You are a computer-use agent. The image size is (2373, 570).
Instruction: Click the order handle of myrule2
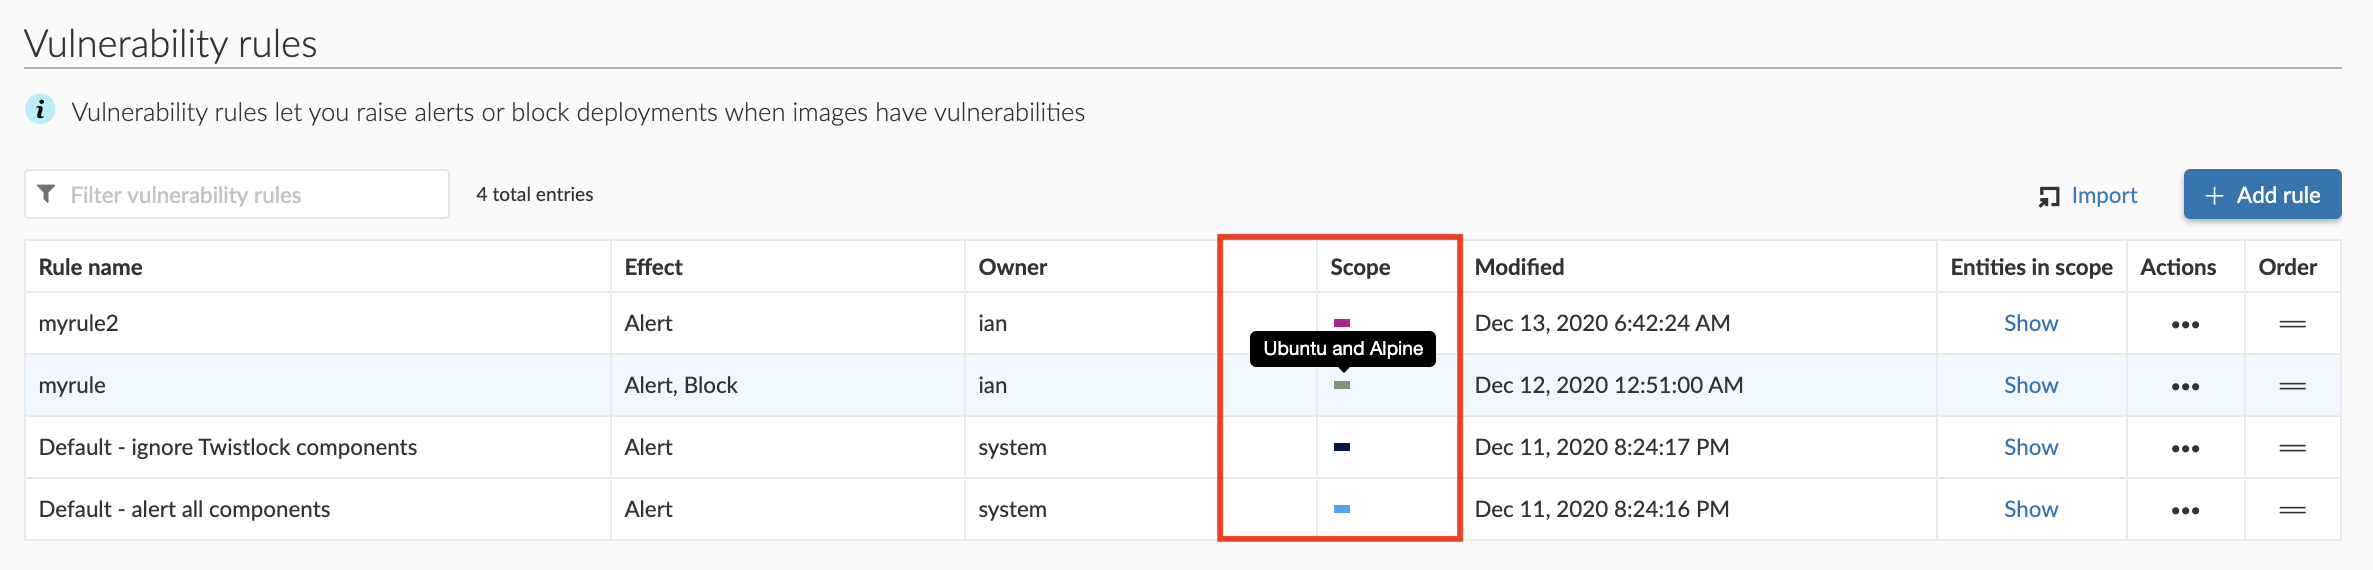pos(2292,324)
